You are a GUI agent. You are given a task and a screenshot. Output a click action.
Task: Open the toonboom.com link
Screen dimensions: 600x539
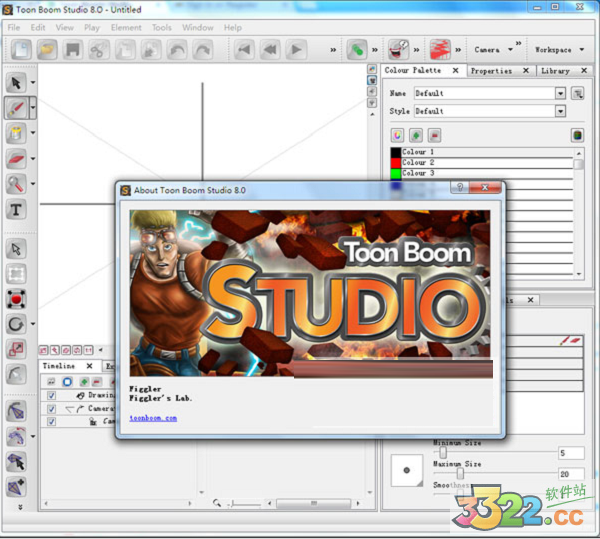[x=153, y=418]
